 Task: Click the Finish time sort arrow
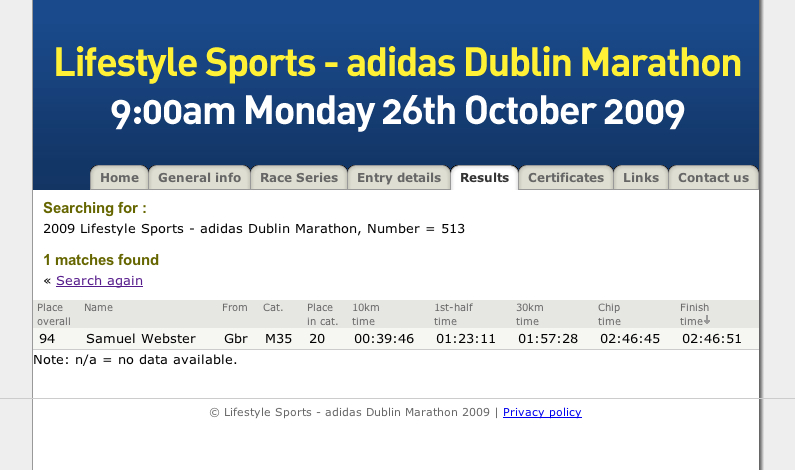(707, 320)
